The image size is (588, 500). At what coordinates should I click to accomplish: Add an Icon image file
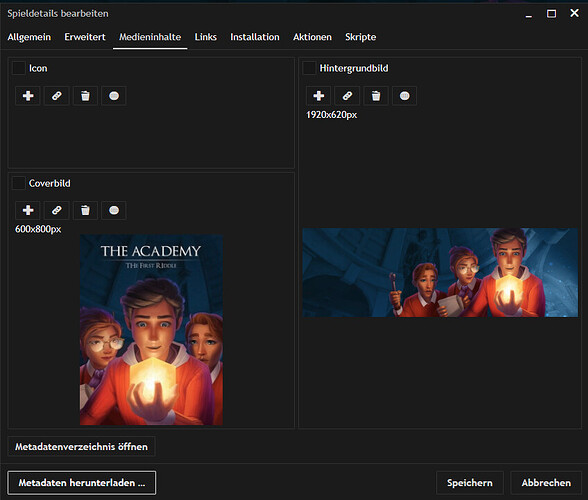[28, 96]
